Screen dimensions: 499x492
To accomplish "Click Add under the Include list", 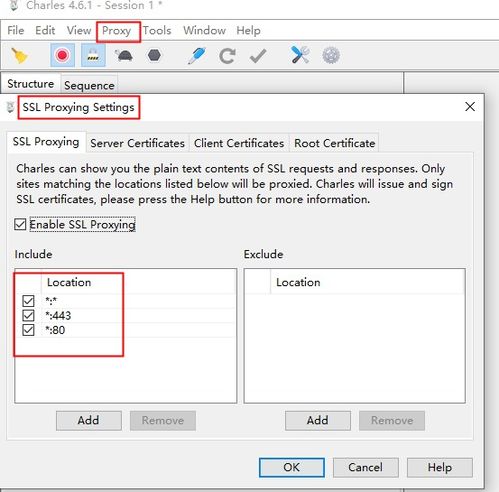I will 89,420.
